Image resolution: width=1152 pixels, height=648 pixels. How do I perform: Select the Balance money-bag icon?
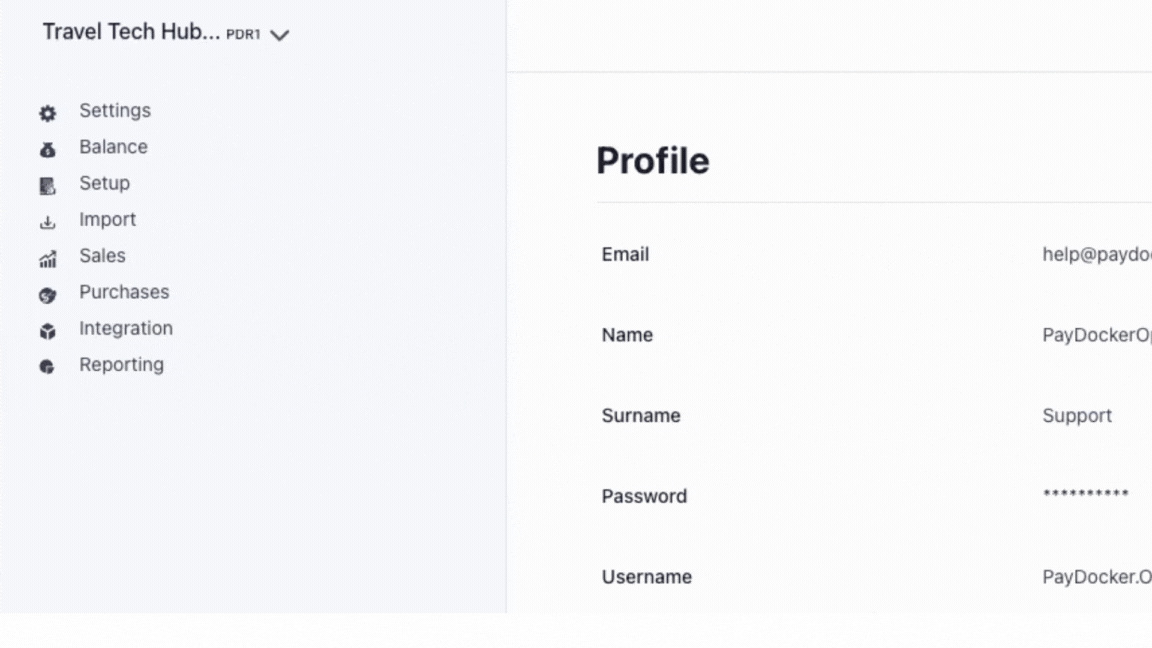pyautogui.click(x=46, y=147)
